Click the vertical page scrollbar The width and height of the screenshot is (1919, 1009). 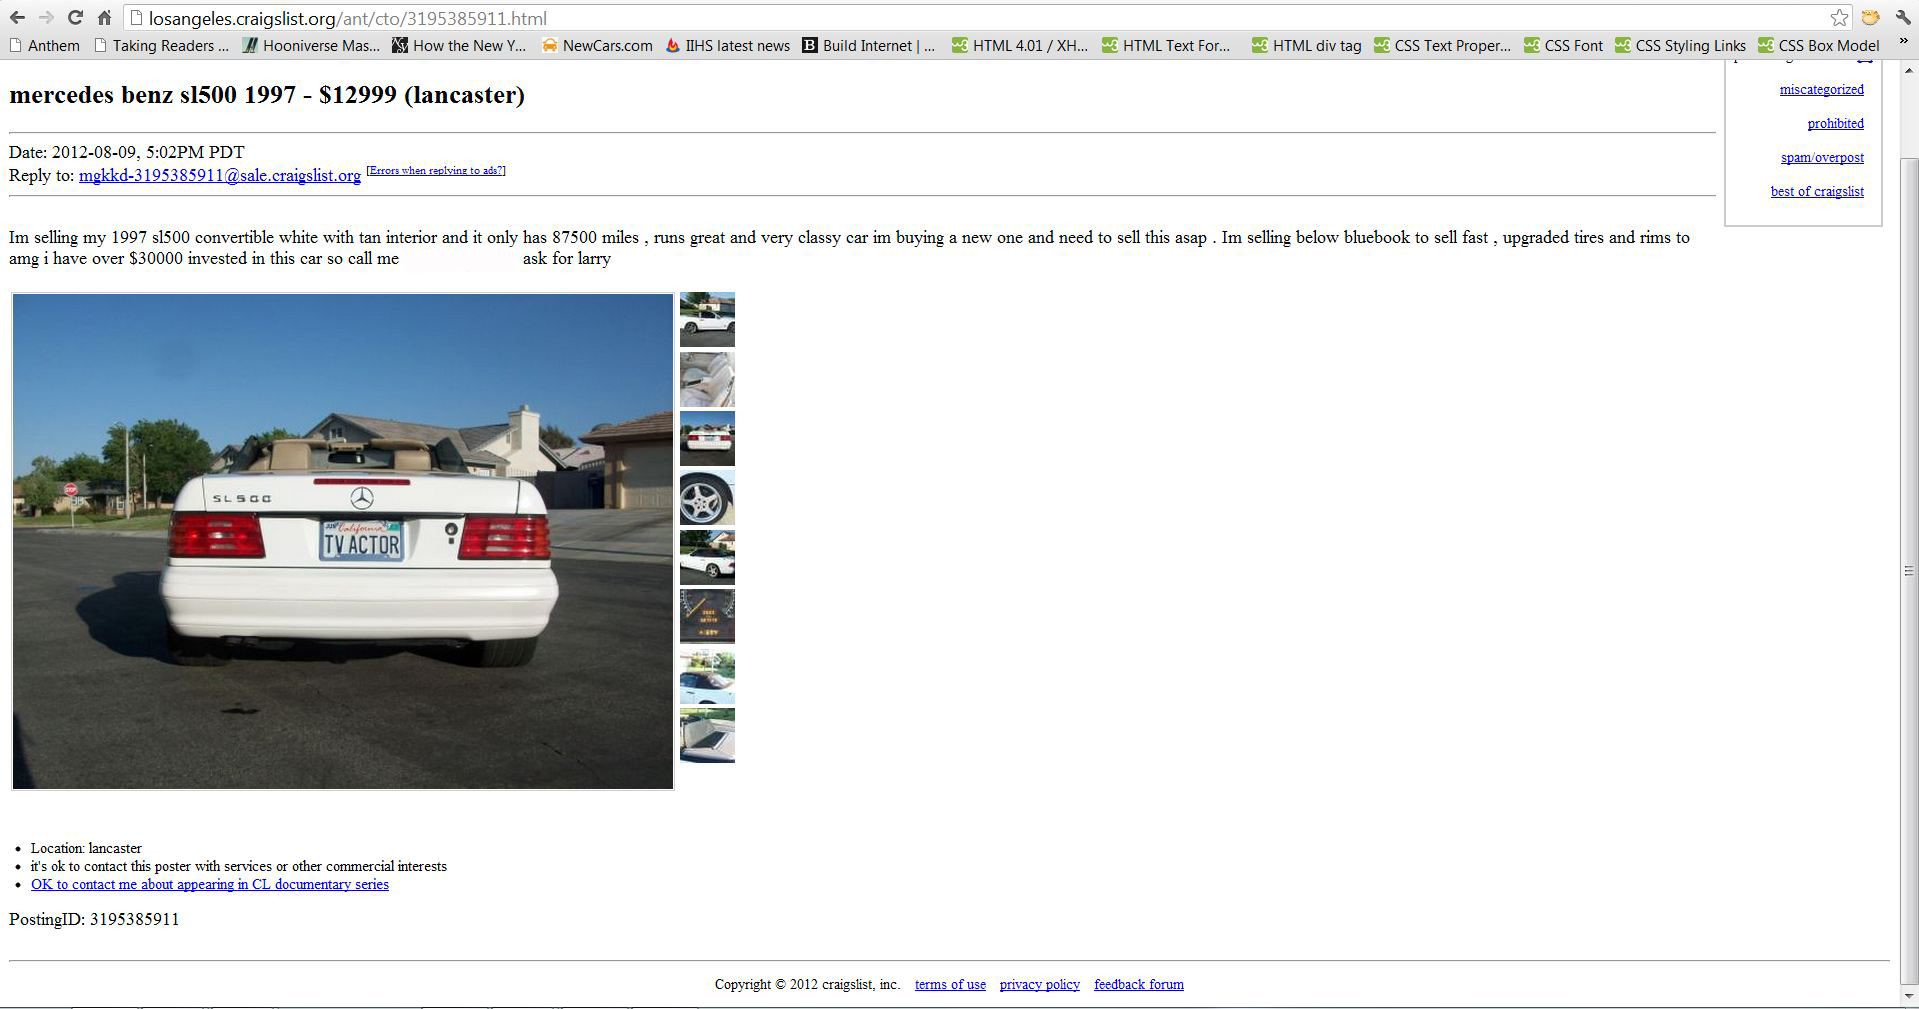1908,570
